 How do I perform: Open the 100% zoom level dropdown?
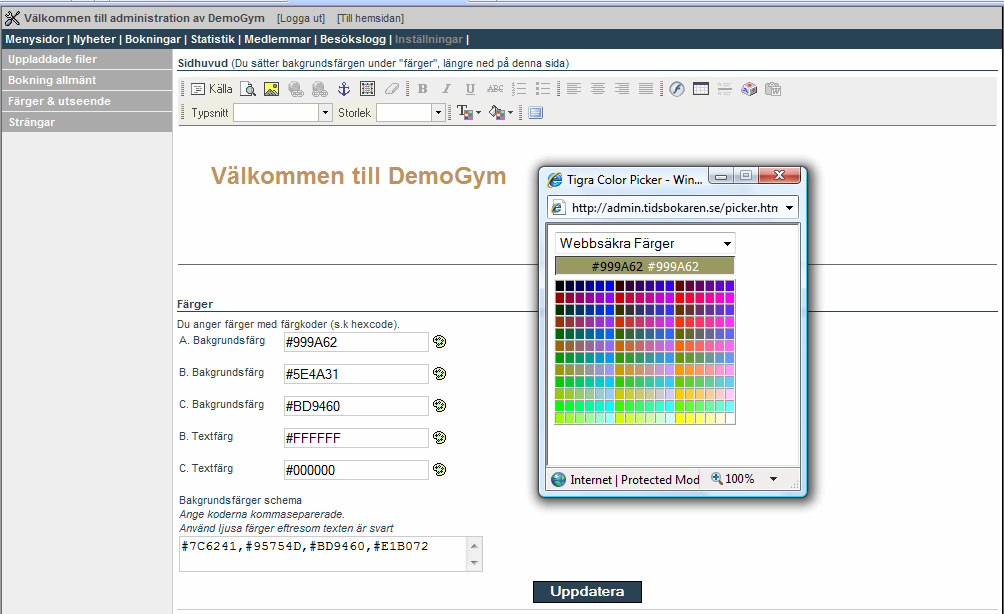773,479
